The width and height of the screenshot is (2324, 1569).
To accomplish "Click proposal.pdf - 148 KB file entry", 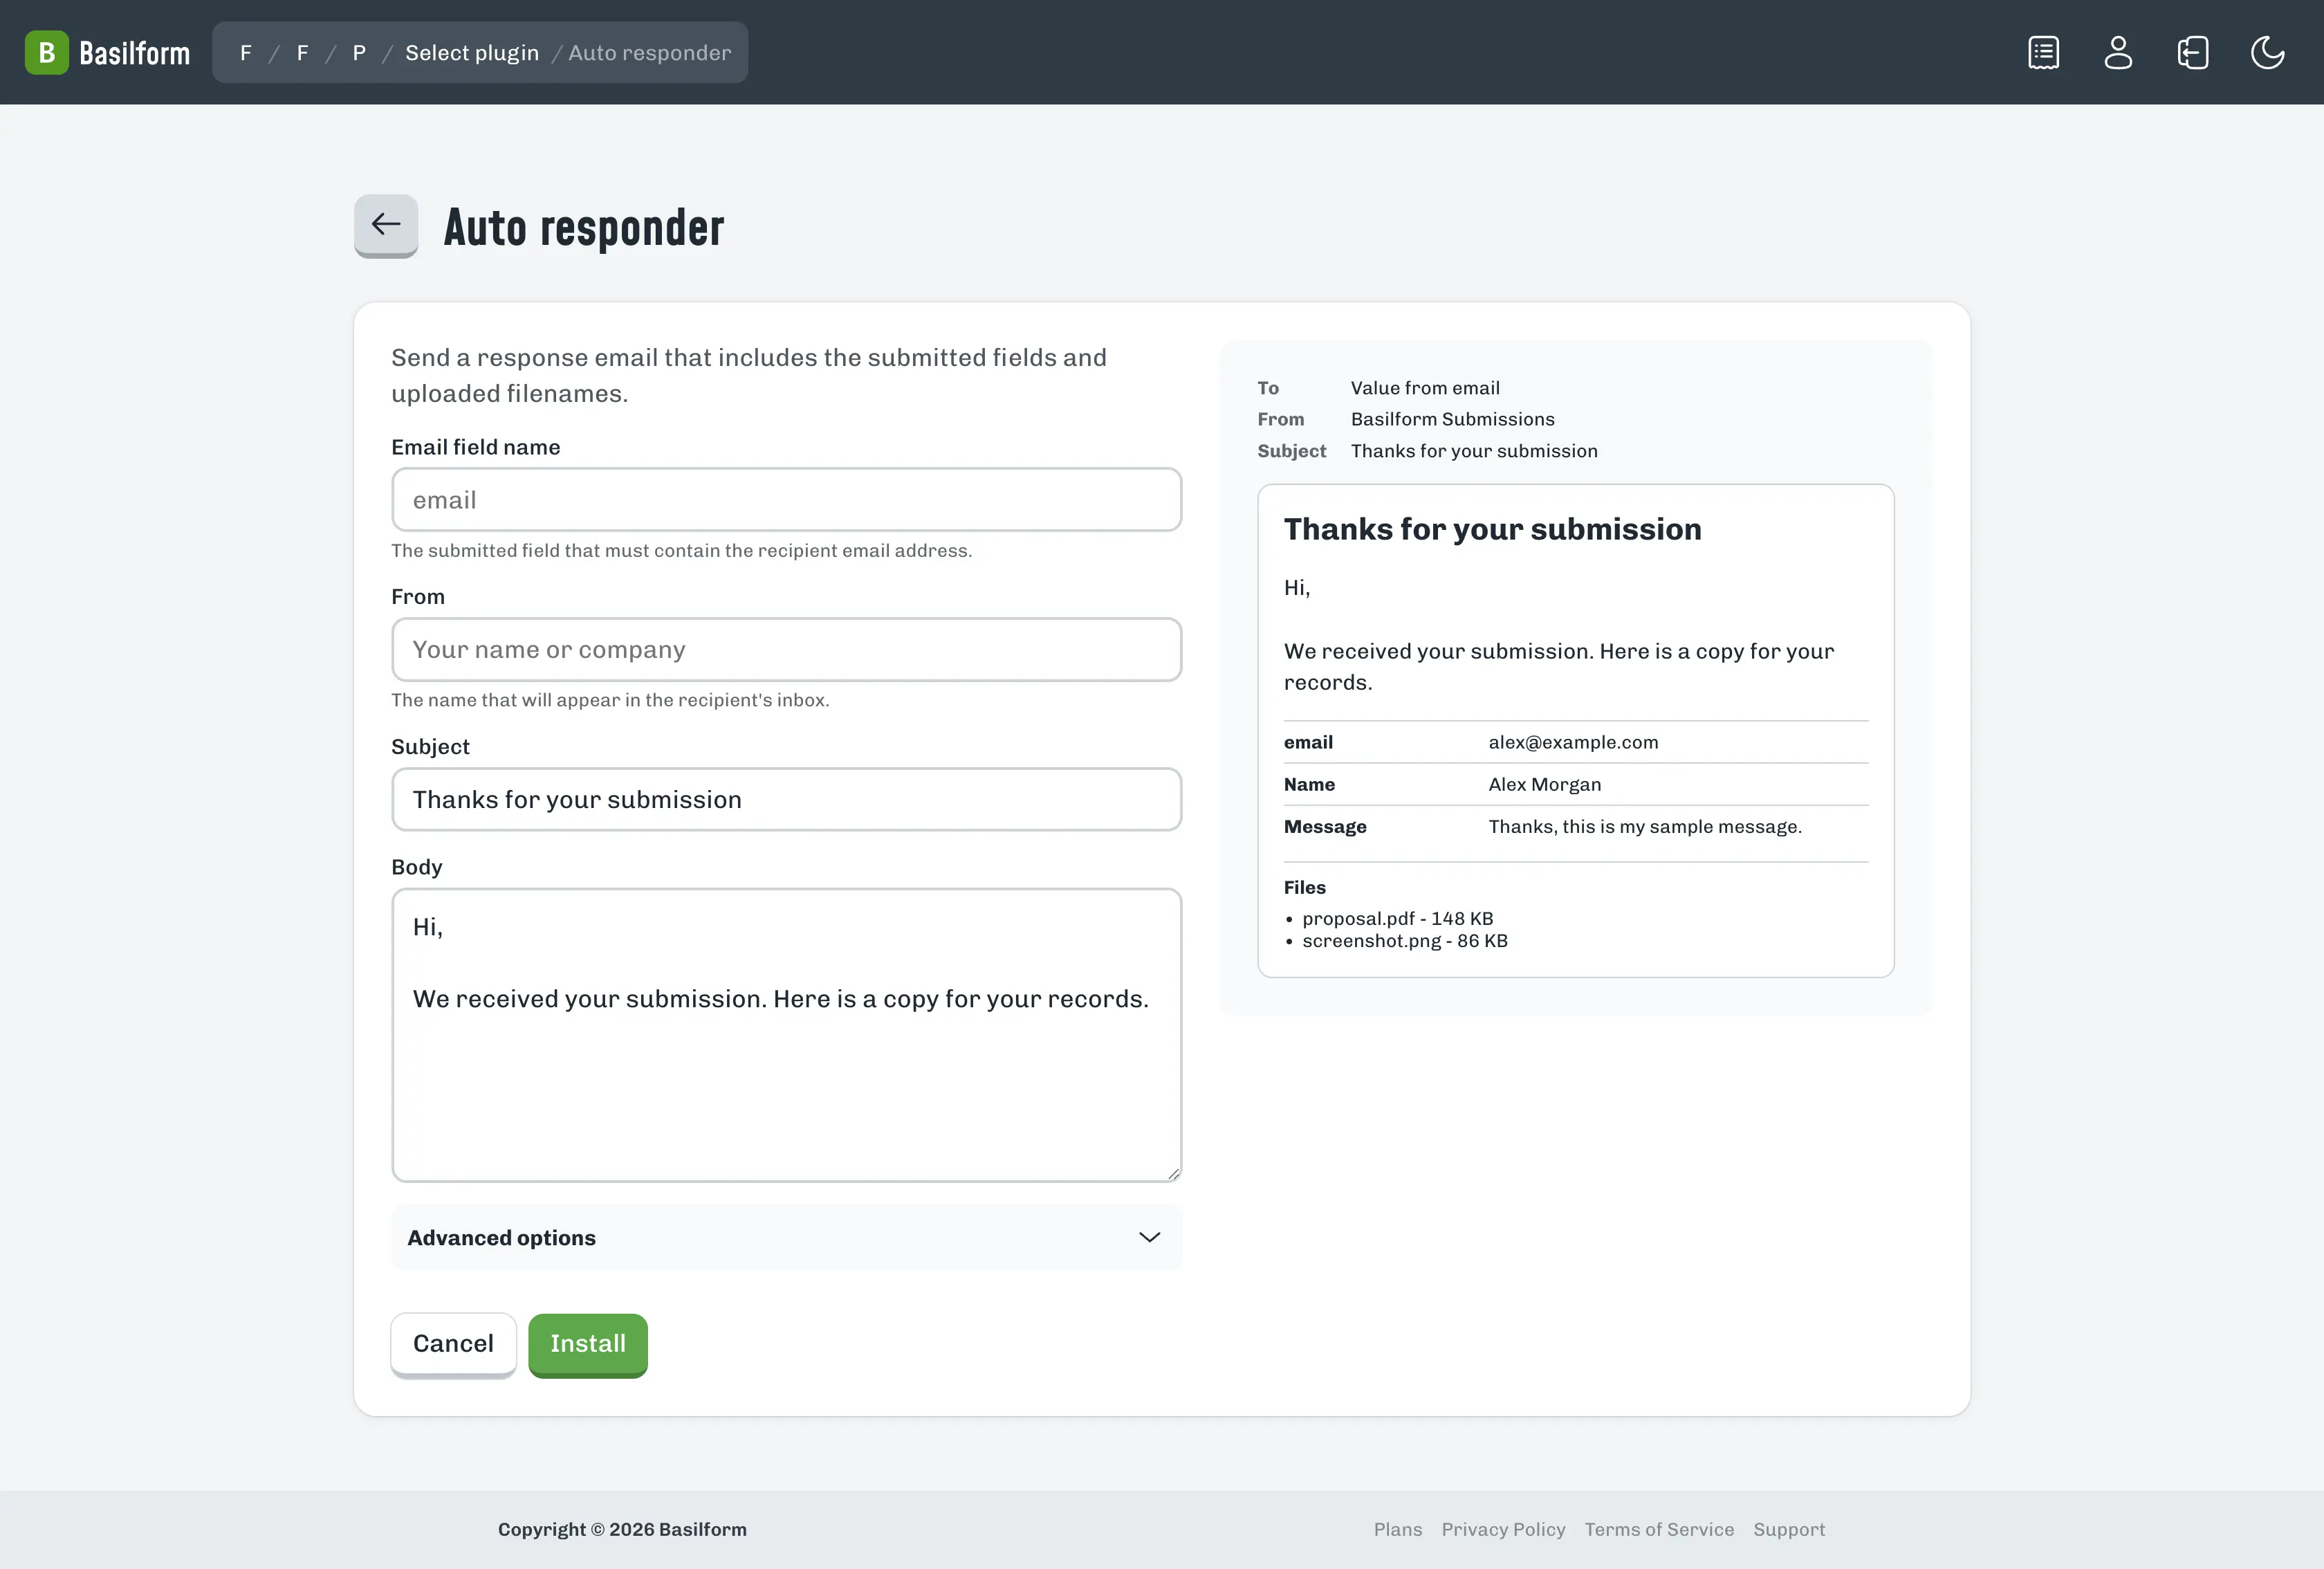I will pos(1397,918).
